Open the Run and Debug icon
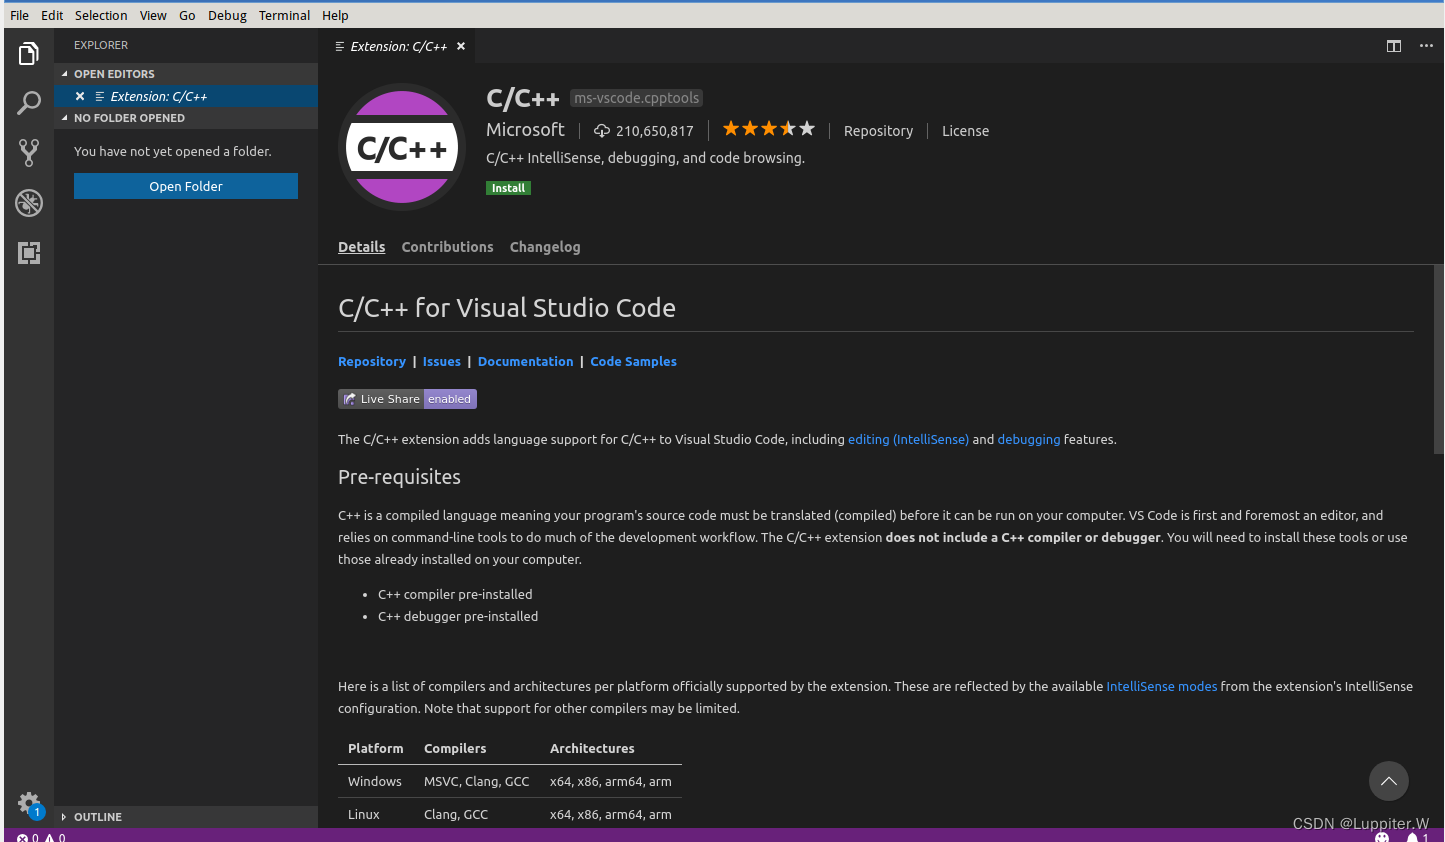The image size is (1445, 842). click(28, 202)
